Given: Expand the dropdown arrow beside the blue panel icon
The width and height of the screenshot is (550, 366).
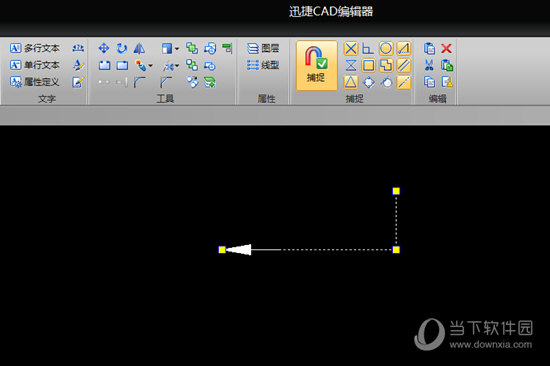Looking at the screenshot, I should tap(176, 48).
